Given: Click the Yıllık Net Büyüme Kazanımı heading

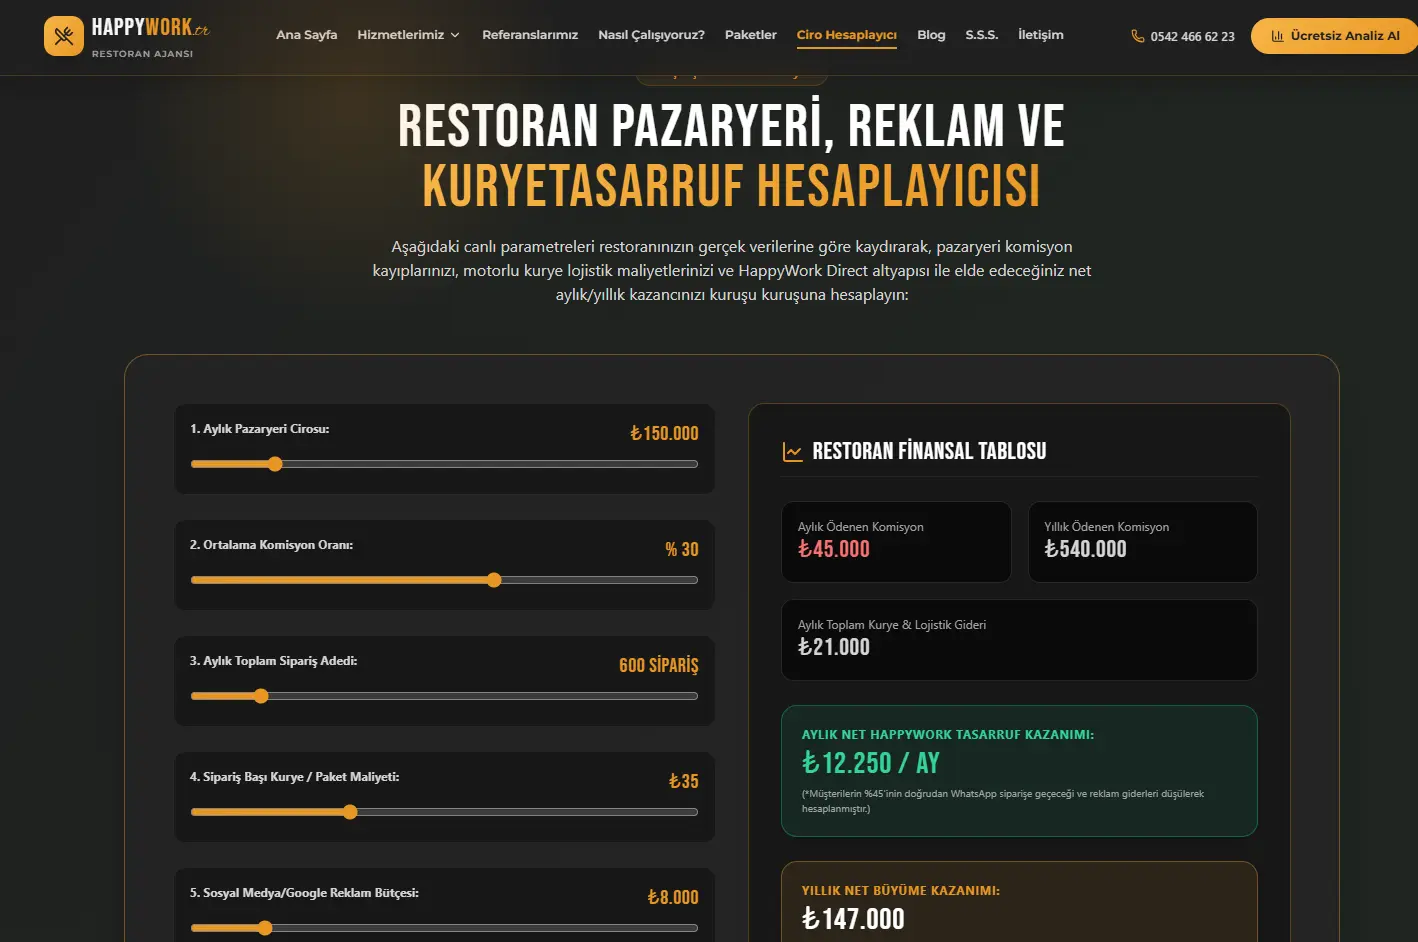Looking at the screenshot, I should [901, 890].
